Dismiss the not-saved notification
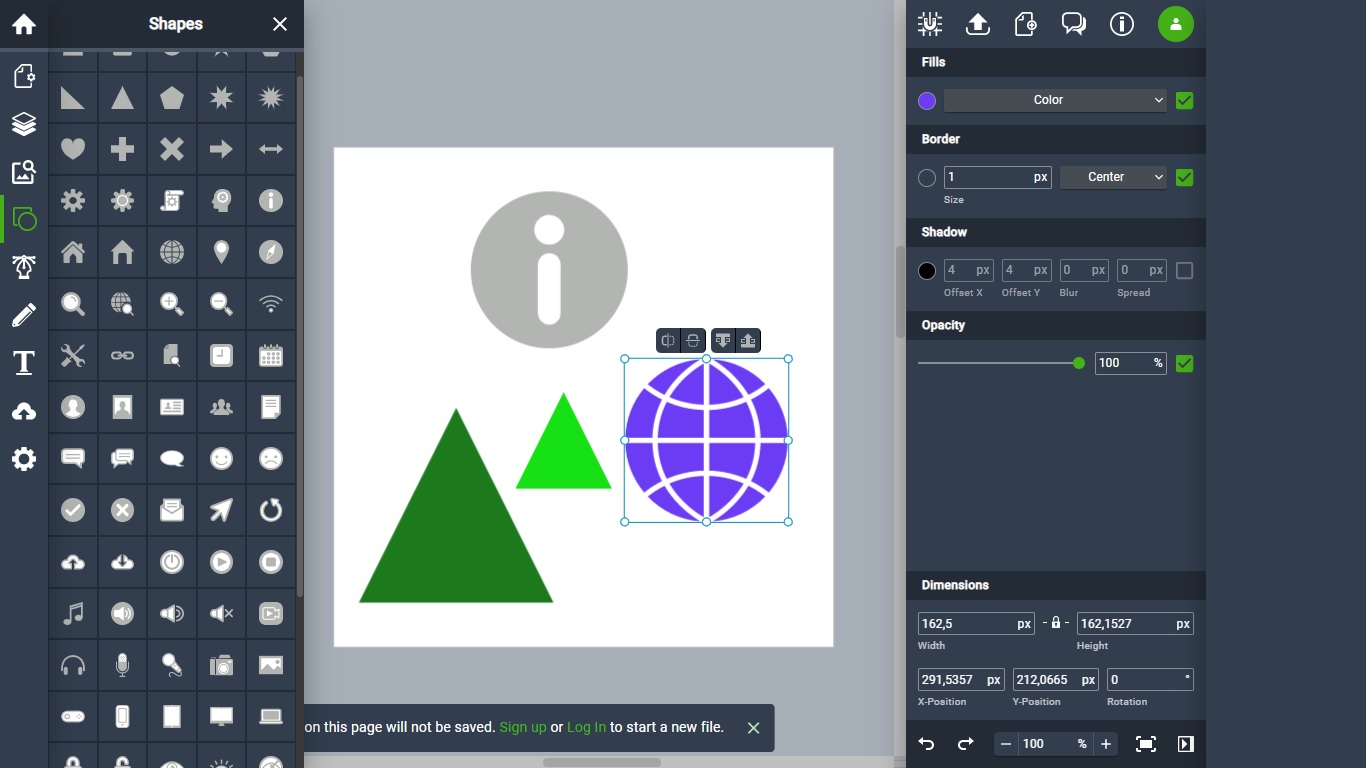1366x768 pixels. click(x=754, y=728)
